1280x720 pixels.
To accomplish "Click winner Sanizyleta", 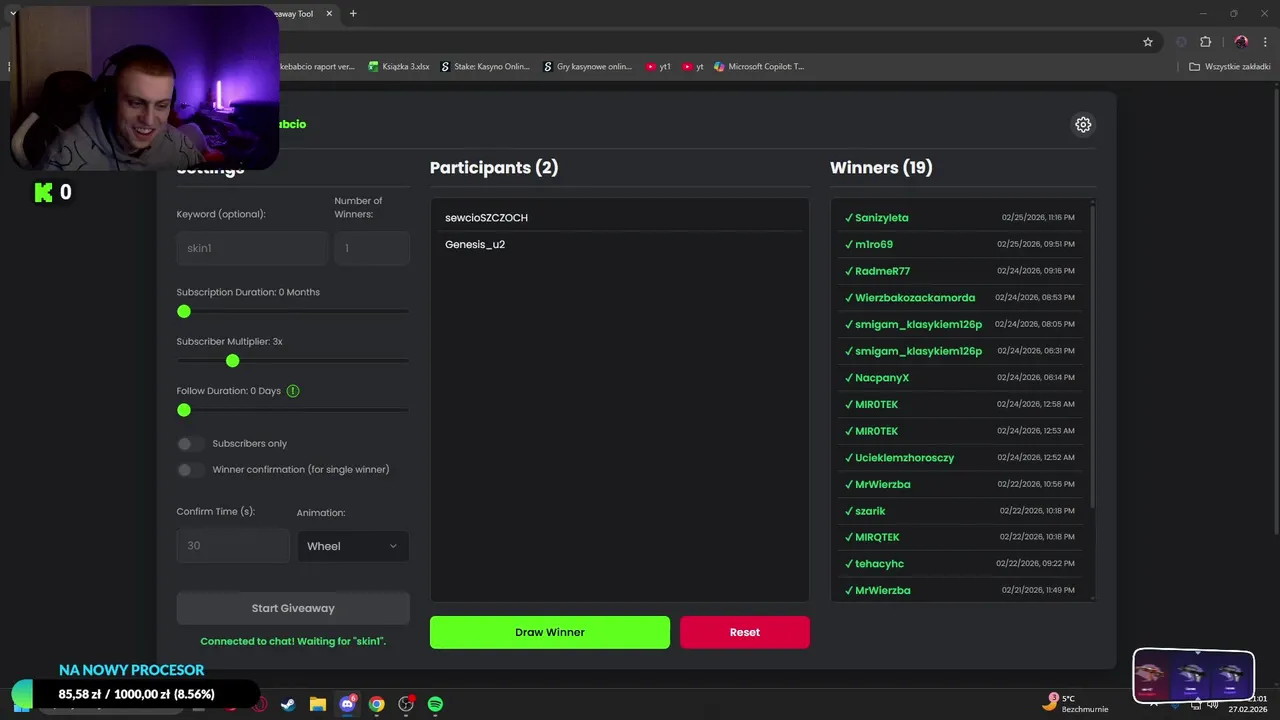I will point(881,218).
